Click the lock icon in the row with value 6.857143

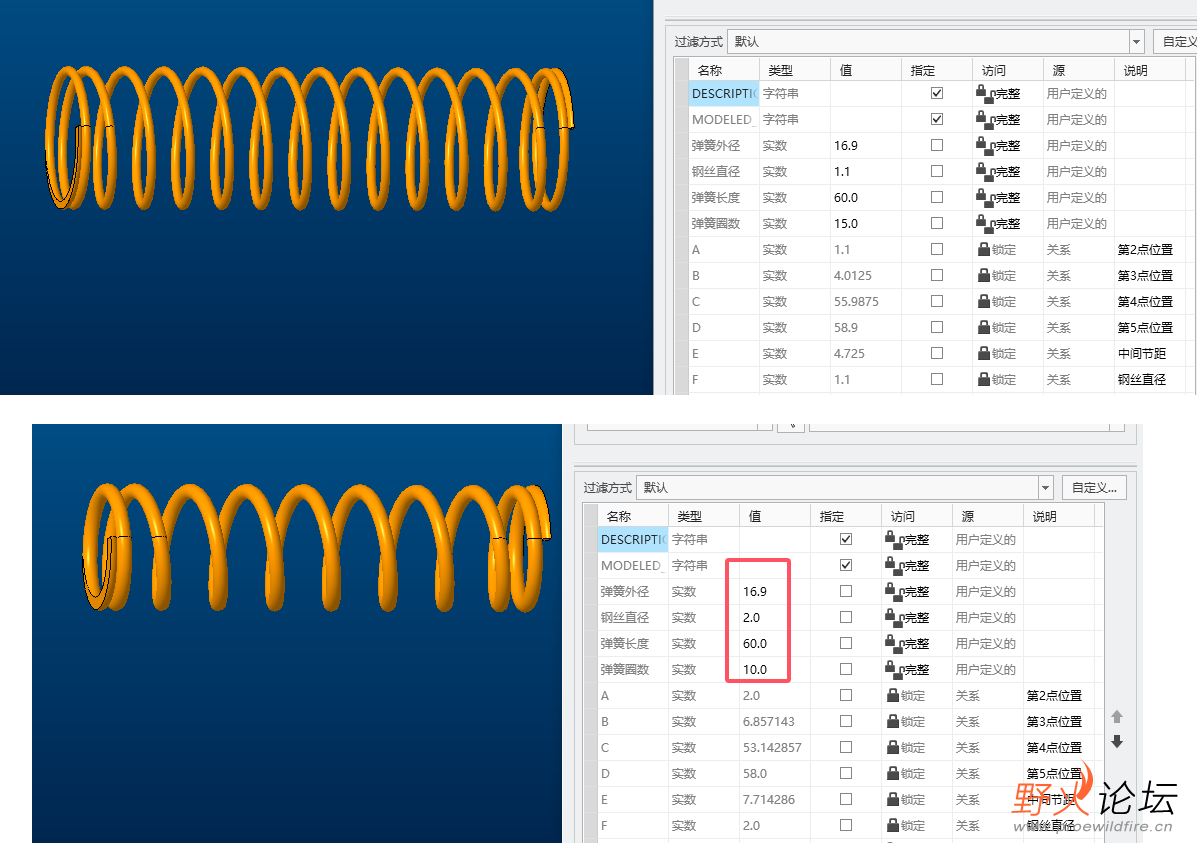pyautogui.click(x=893, y=721)
